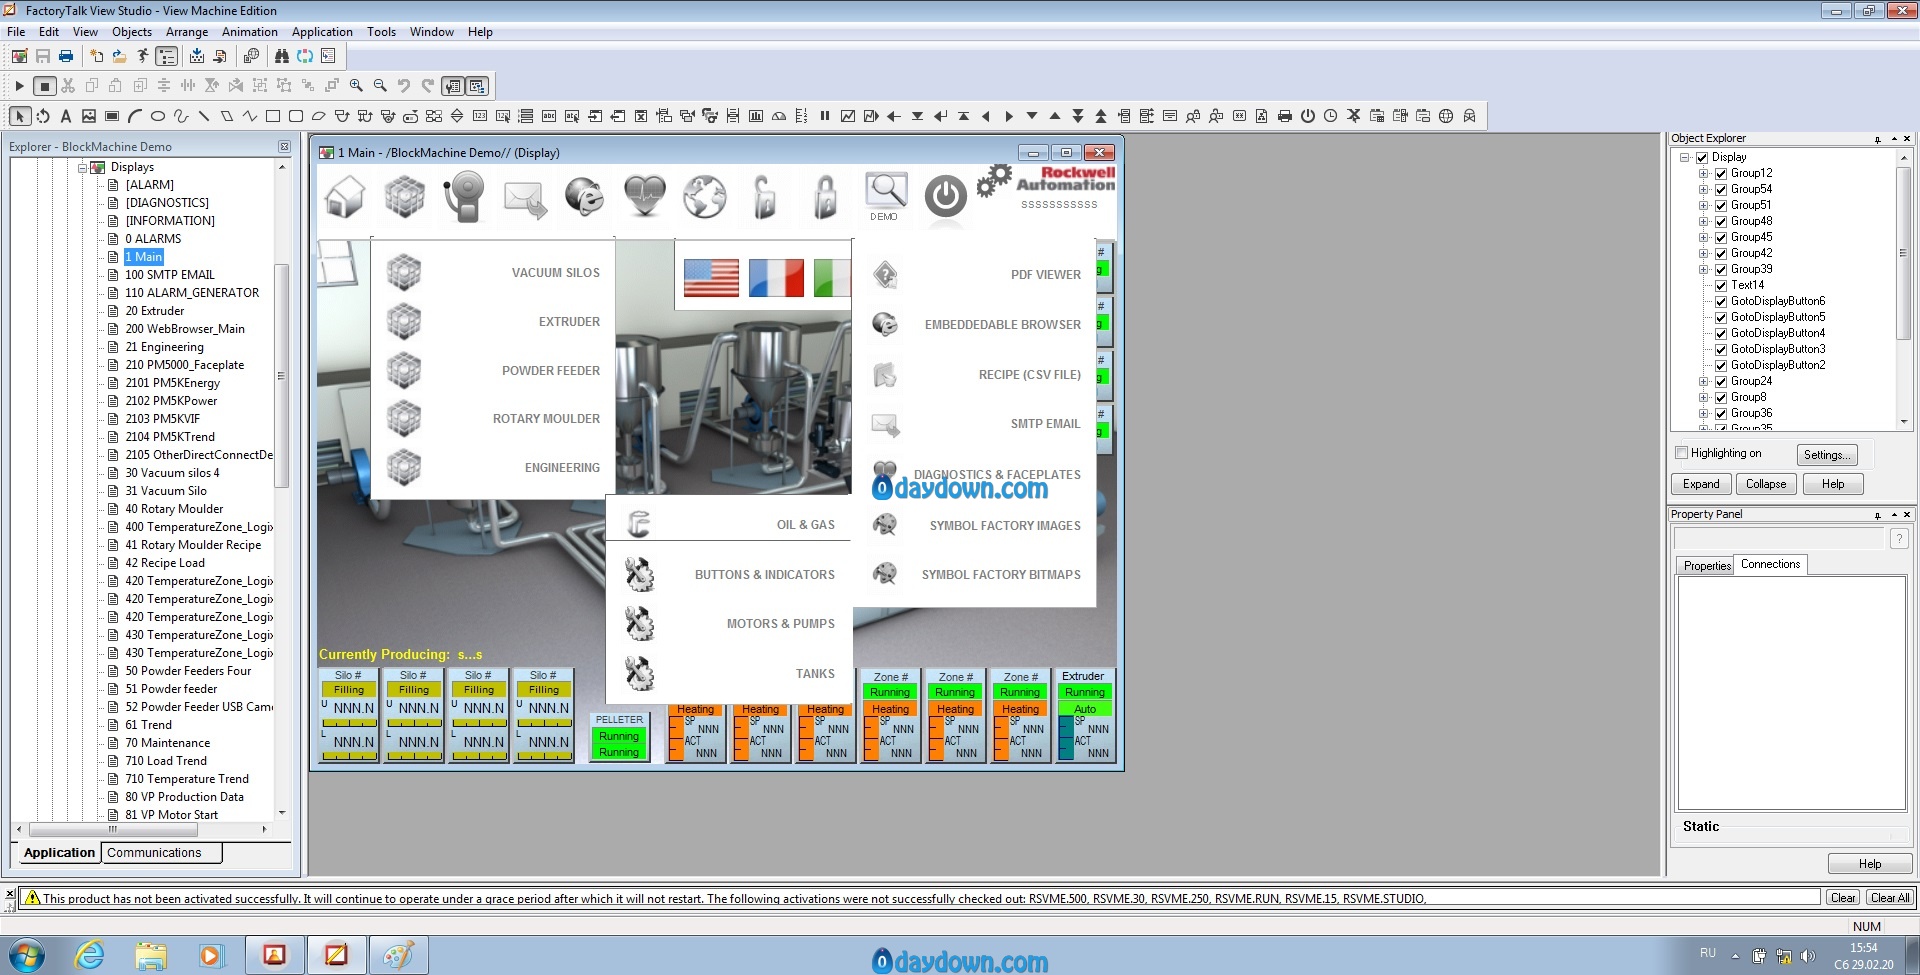This screenshot has width=1920, height=975.
Task: Select the Trend object tool
Action: 848,116
